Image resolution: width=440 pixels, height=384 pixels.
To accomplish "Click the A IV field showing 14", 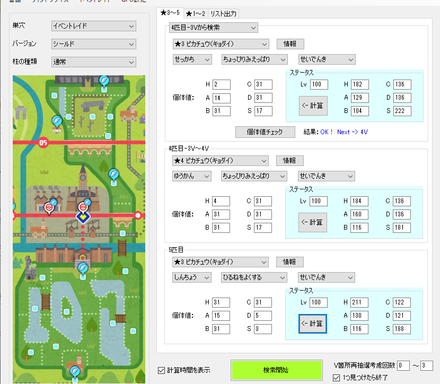I will click(221, 98).
